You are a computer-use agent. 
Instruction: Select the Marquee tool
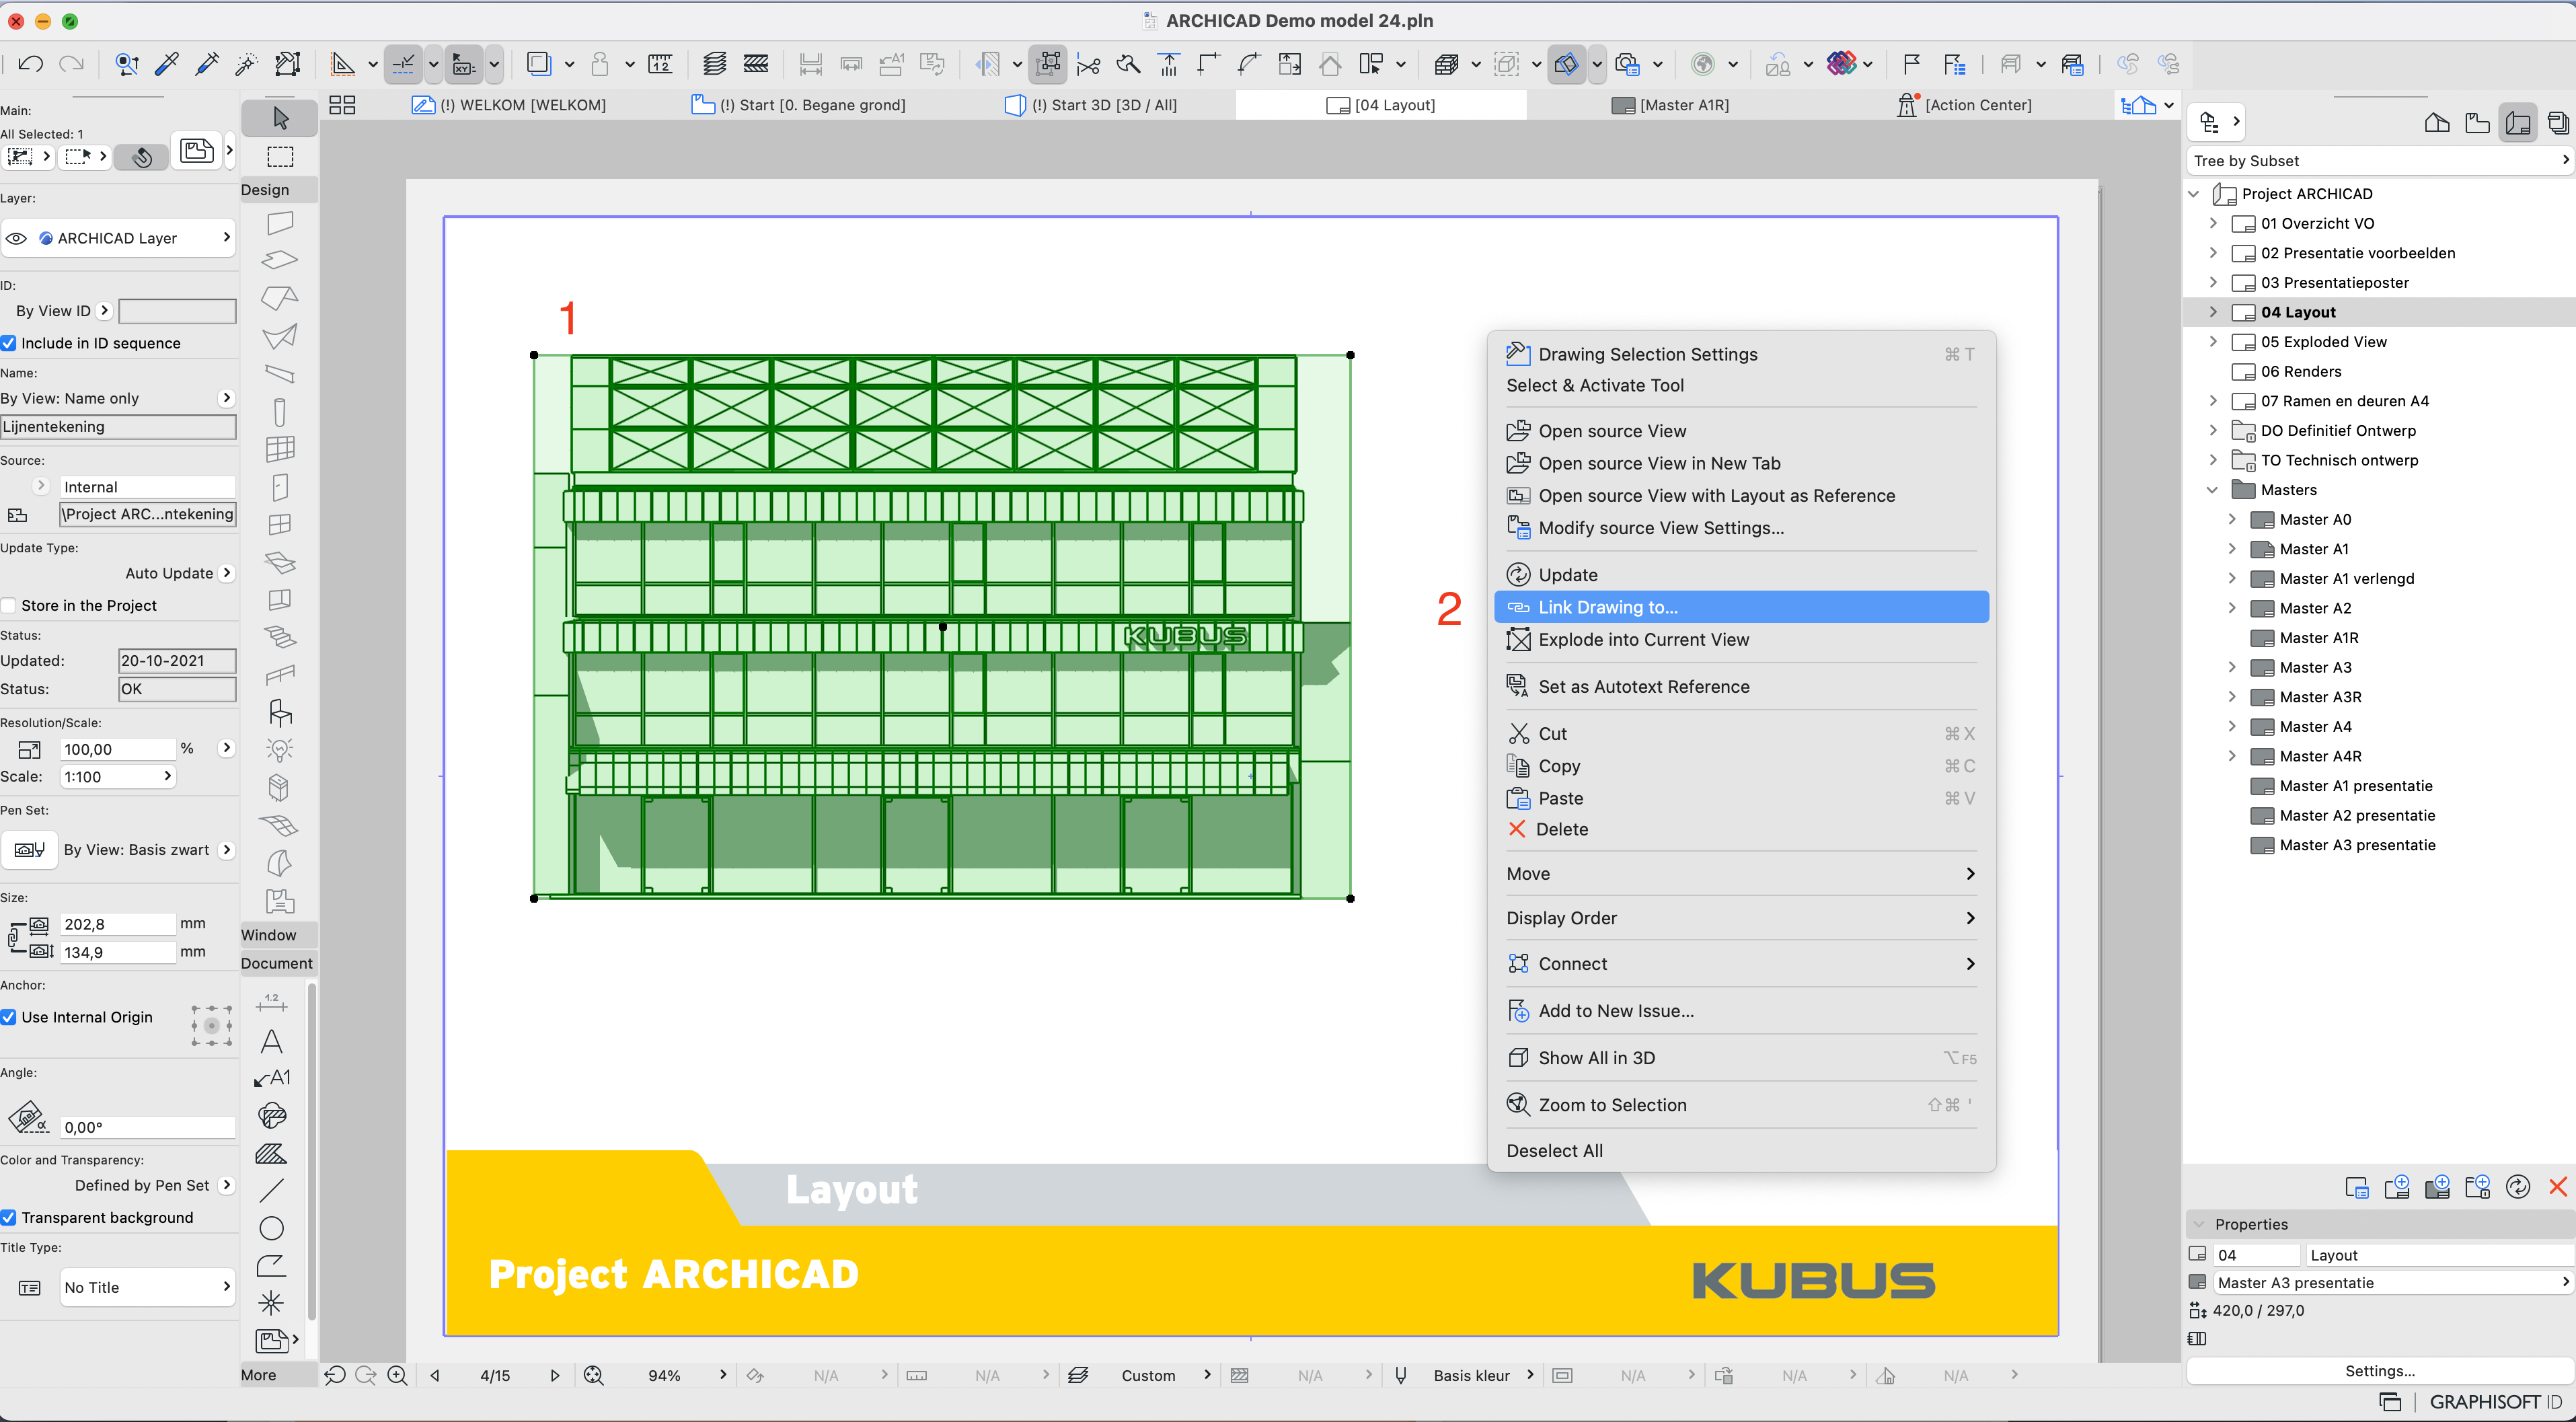tap(280, 156)
